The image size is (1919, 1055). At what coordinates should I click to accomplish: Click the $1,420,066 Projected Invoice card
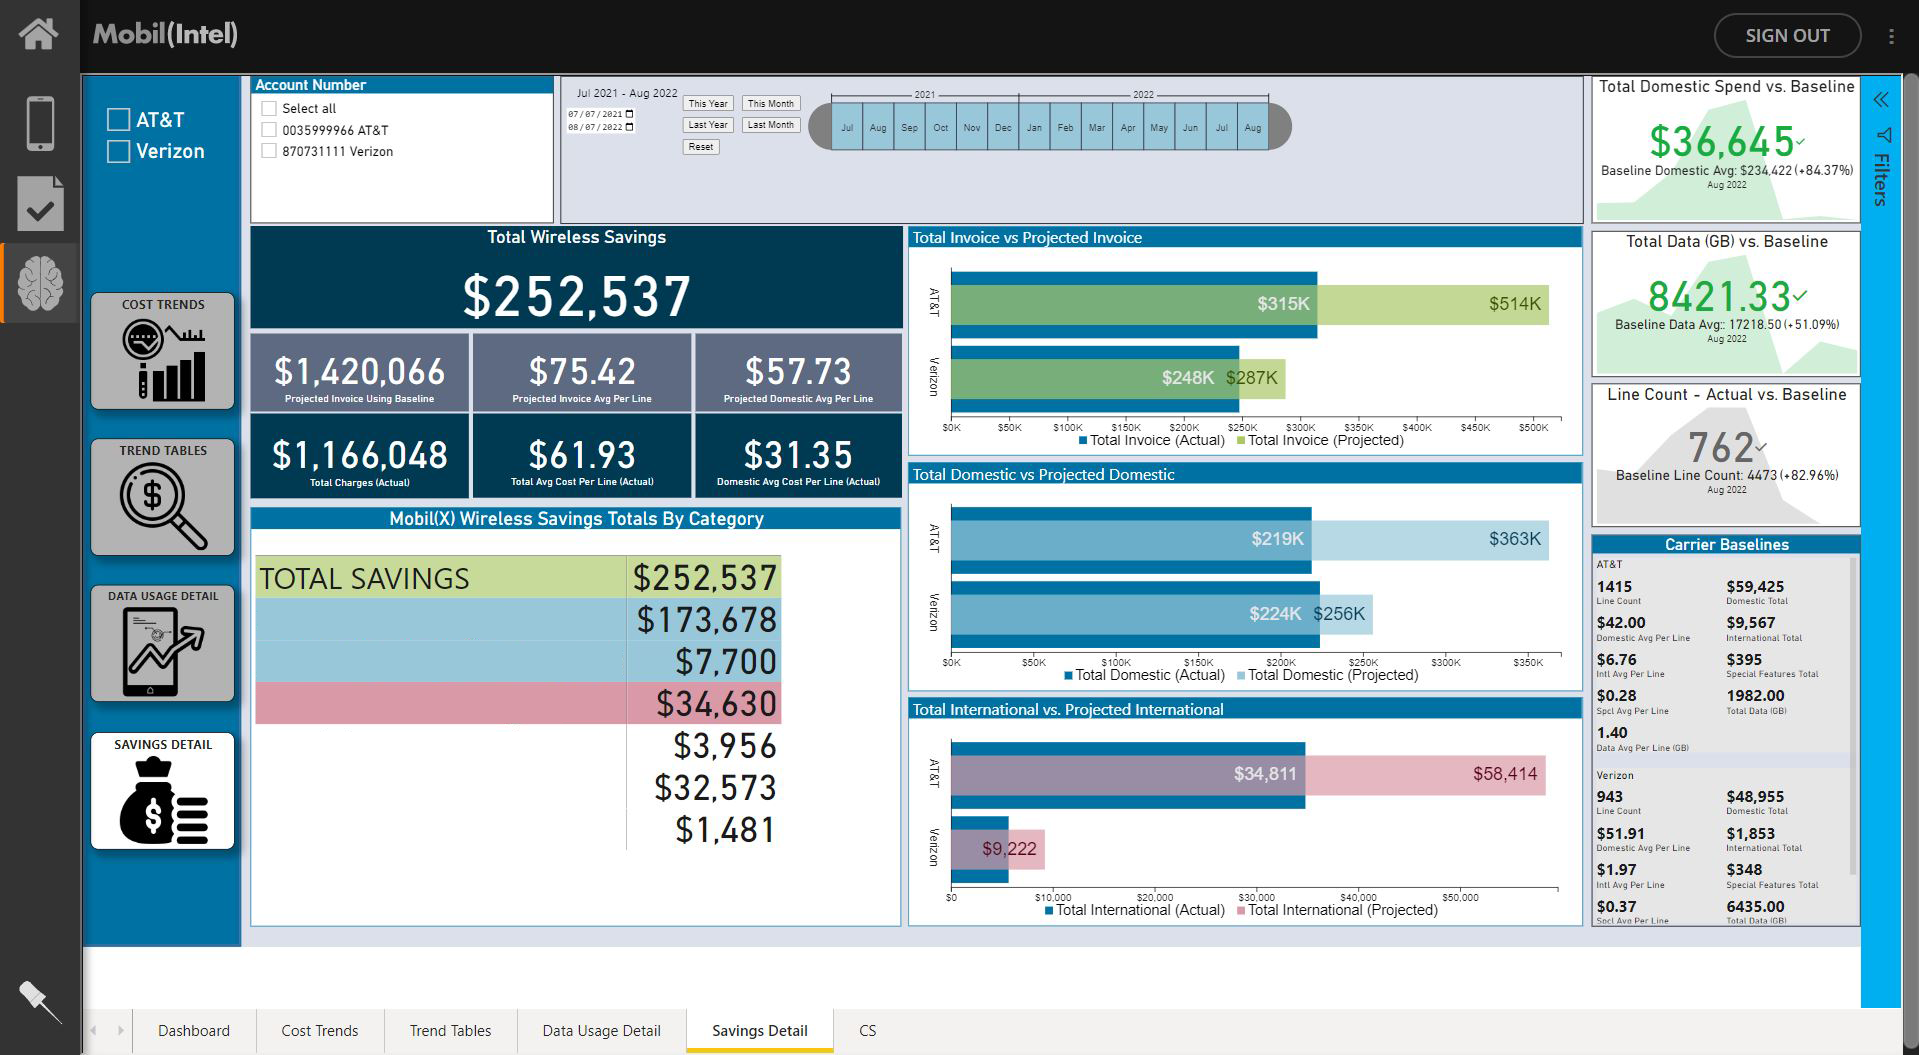359,373
